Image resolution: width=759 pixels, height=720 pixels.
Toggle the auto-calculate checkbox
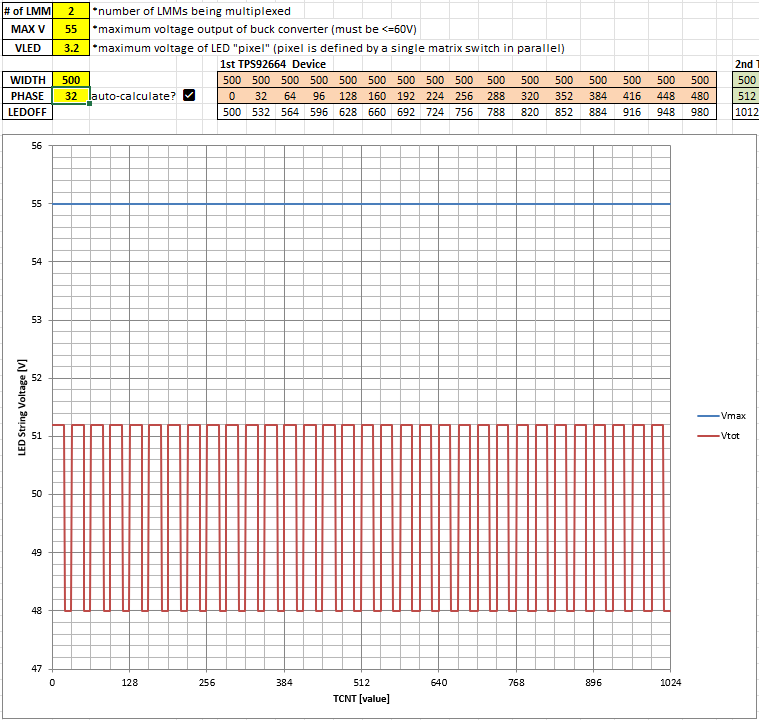coord(189,96)
